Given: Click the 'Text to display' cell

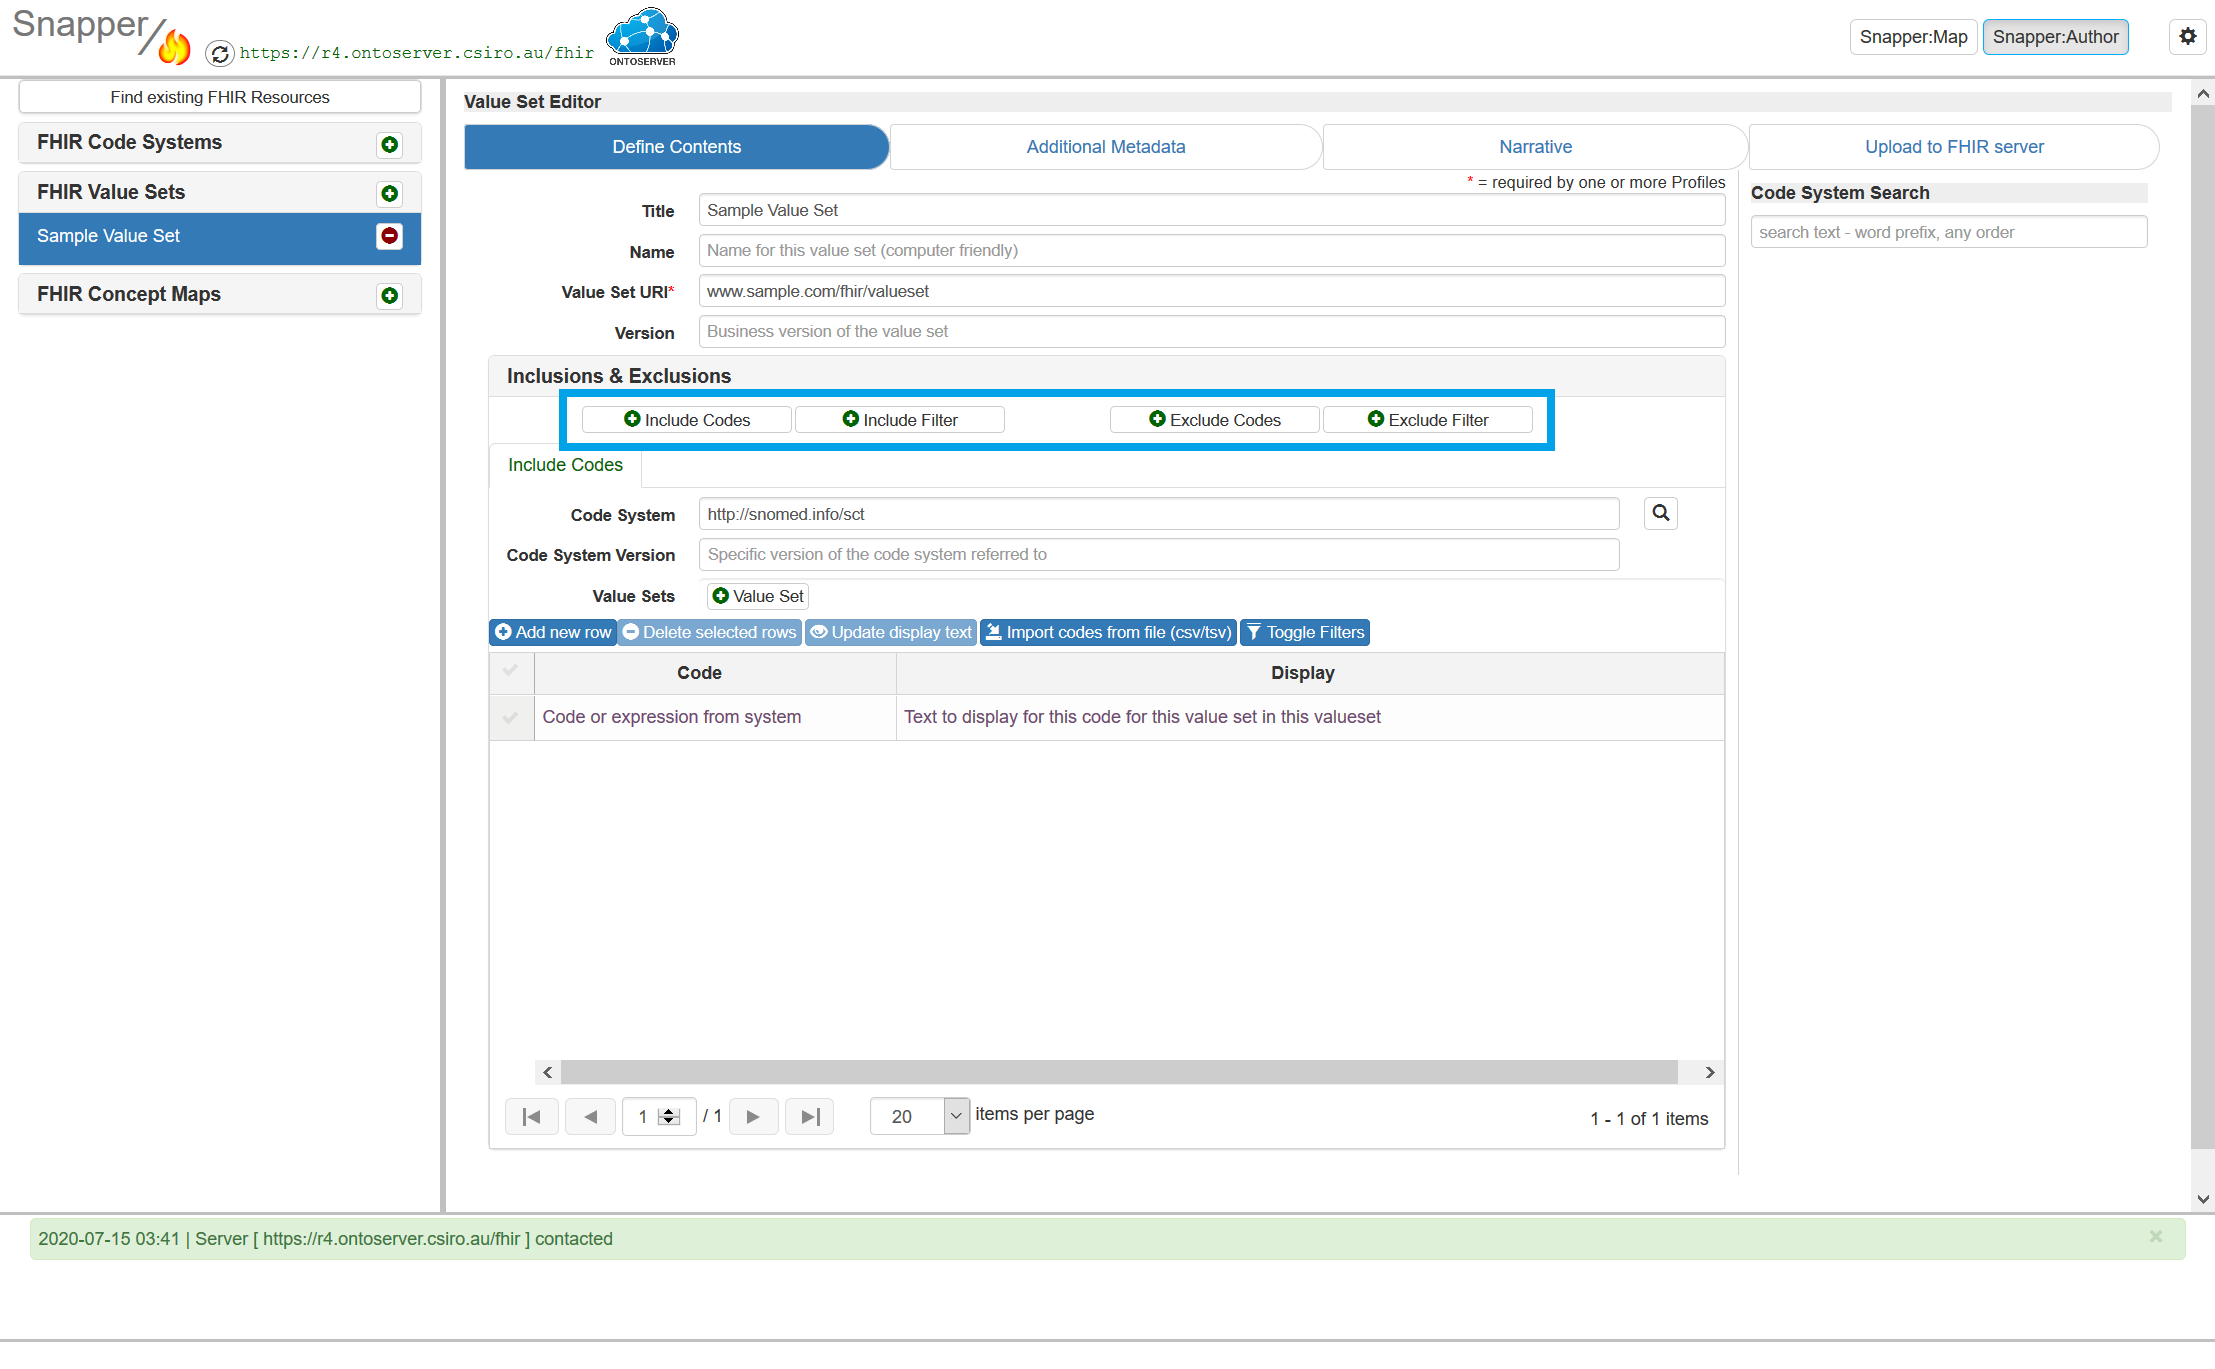Looking at the screenshot, I should (x=1310, y=717).
